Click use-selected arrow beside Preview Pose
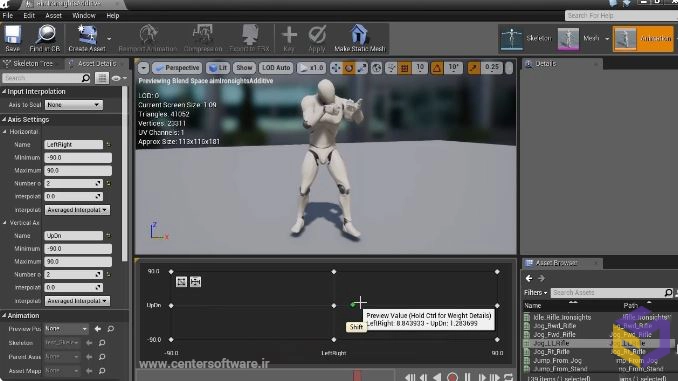Viewport: 678px width, 381px height. 98,329
